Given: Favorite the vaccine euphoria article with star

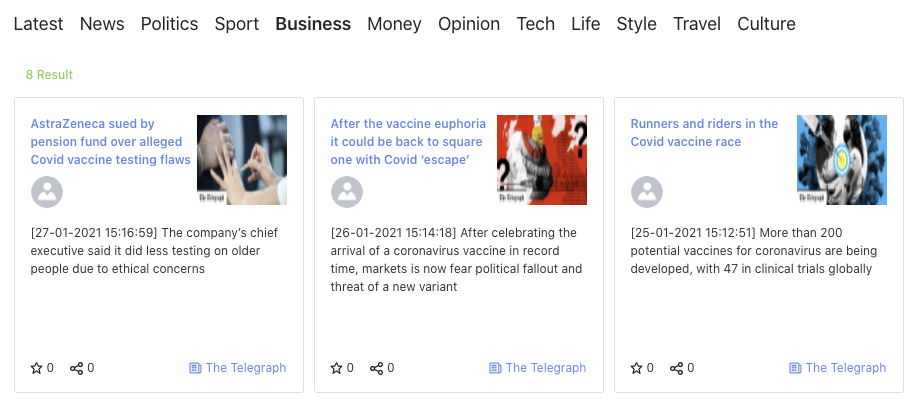Looking at the screenshot, I should tap(336, 368).
